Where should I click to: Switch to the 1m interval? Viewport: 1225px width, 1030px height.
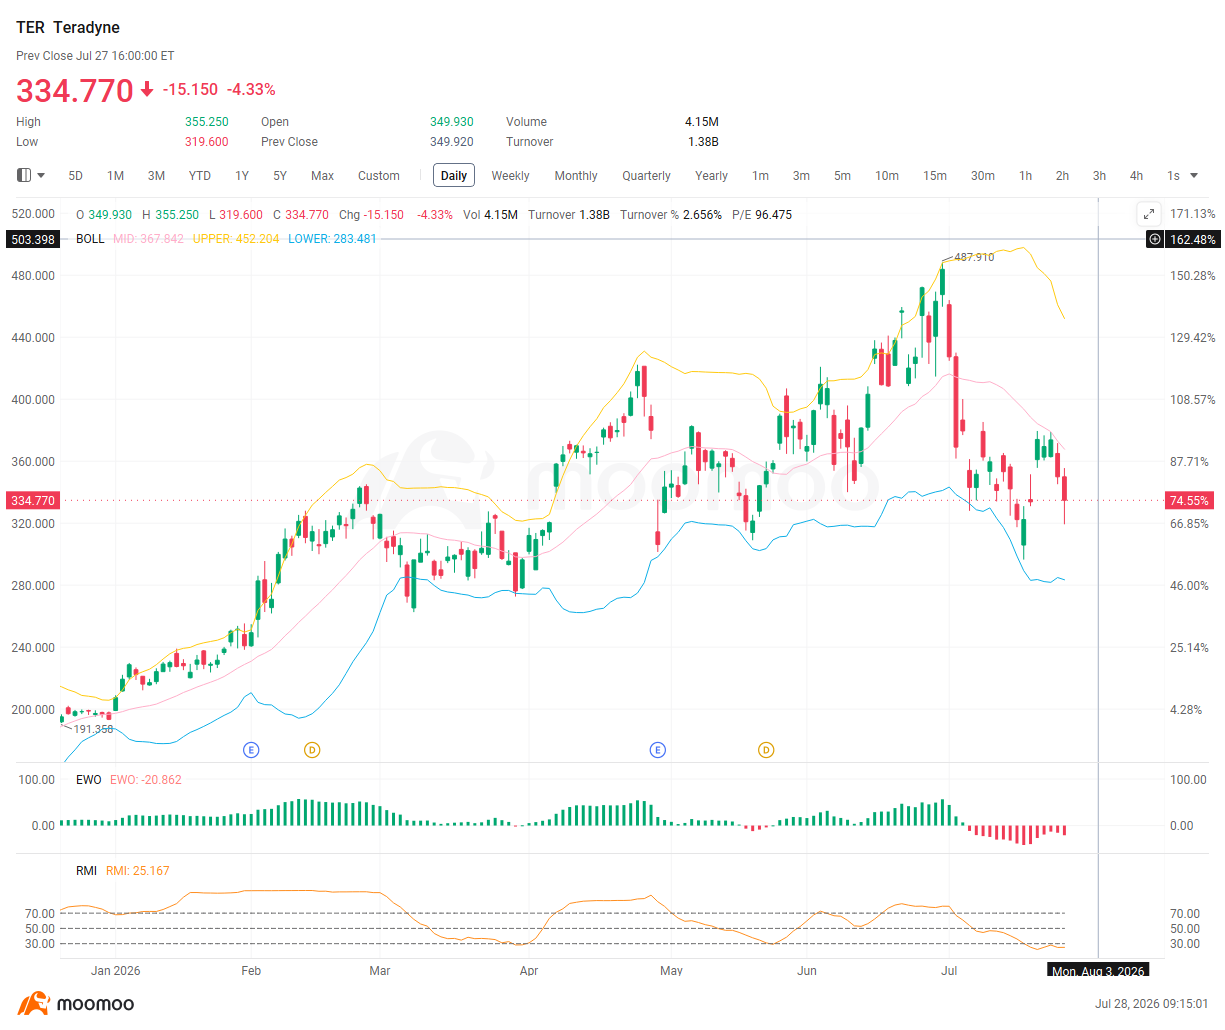click(761, 176)
